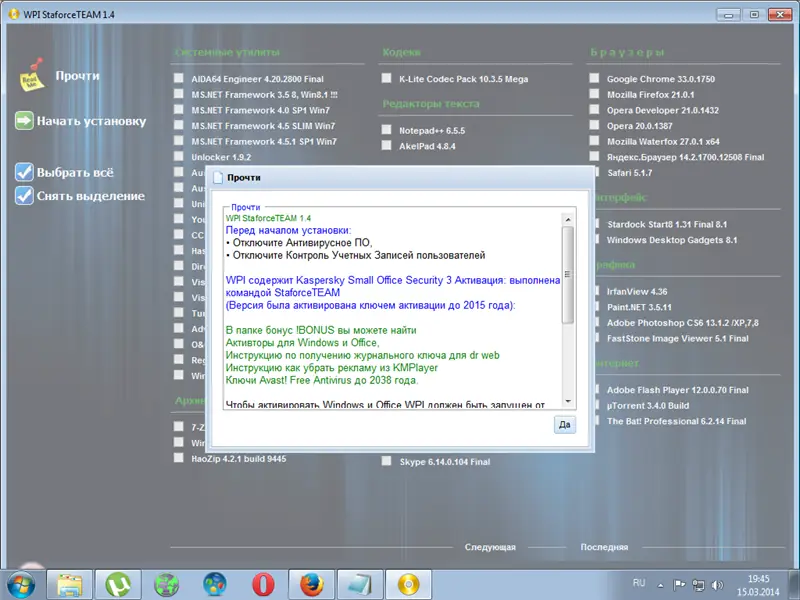Select FastStone Image Viewer 5.1 Final entry
This screenshot has height=600, width=800.
[678, 338]
